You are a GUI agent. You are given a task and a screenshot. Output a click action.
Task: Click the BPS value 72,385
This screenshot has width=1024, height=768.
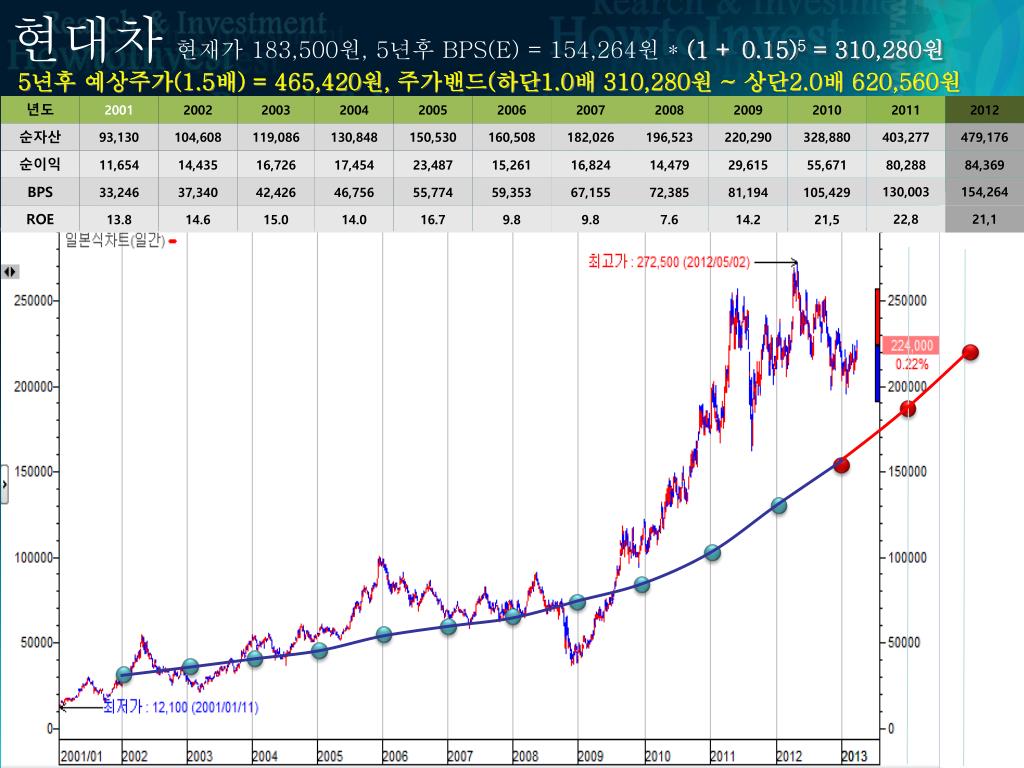(x=669, y=193)
